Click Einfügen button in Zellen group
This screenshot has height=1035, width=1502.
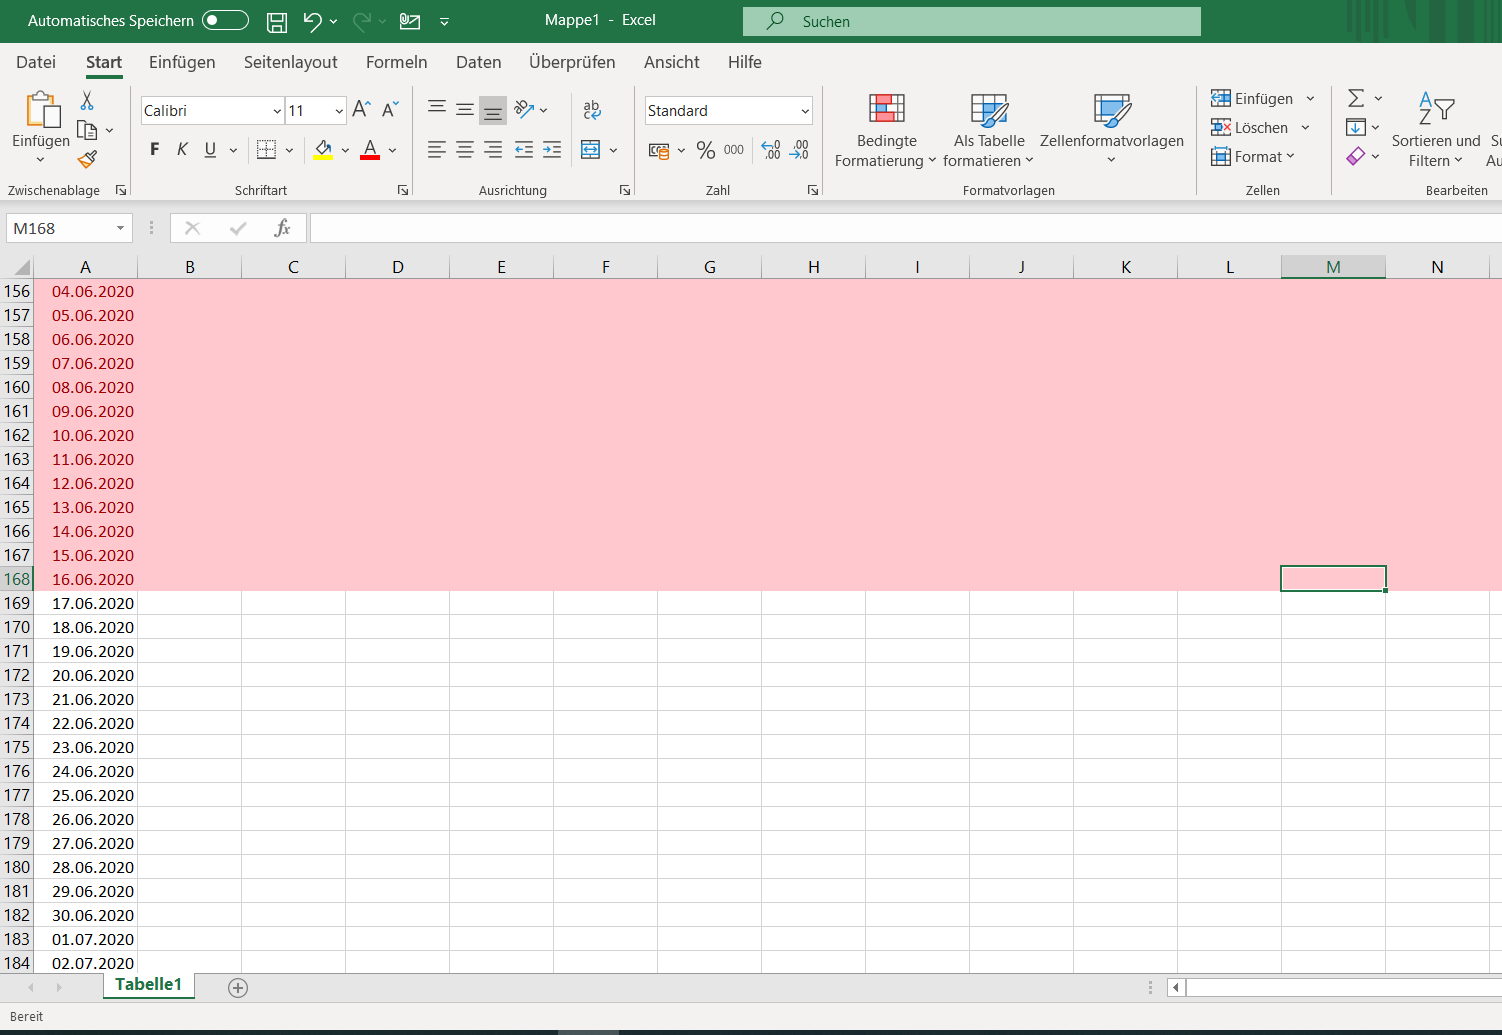tap(1253, 98)
